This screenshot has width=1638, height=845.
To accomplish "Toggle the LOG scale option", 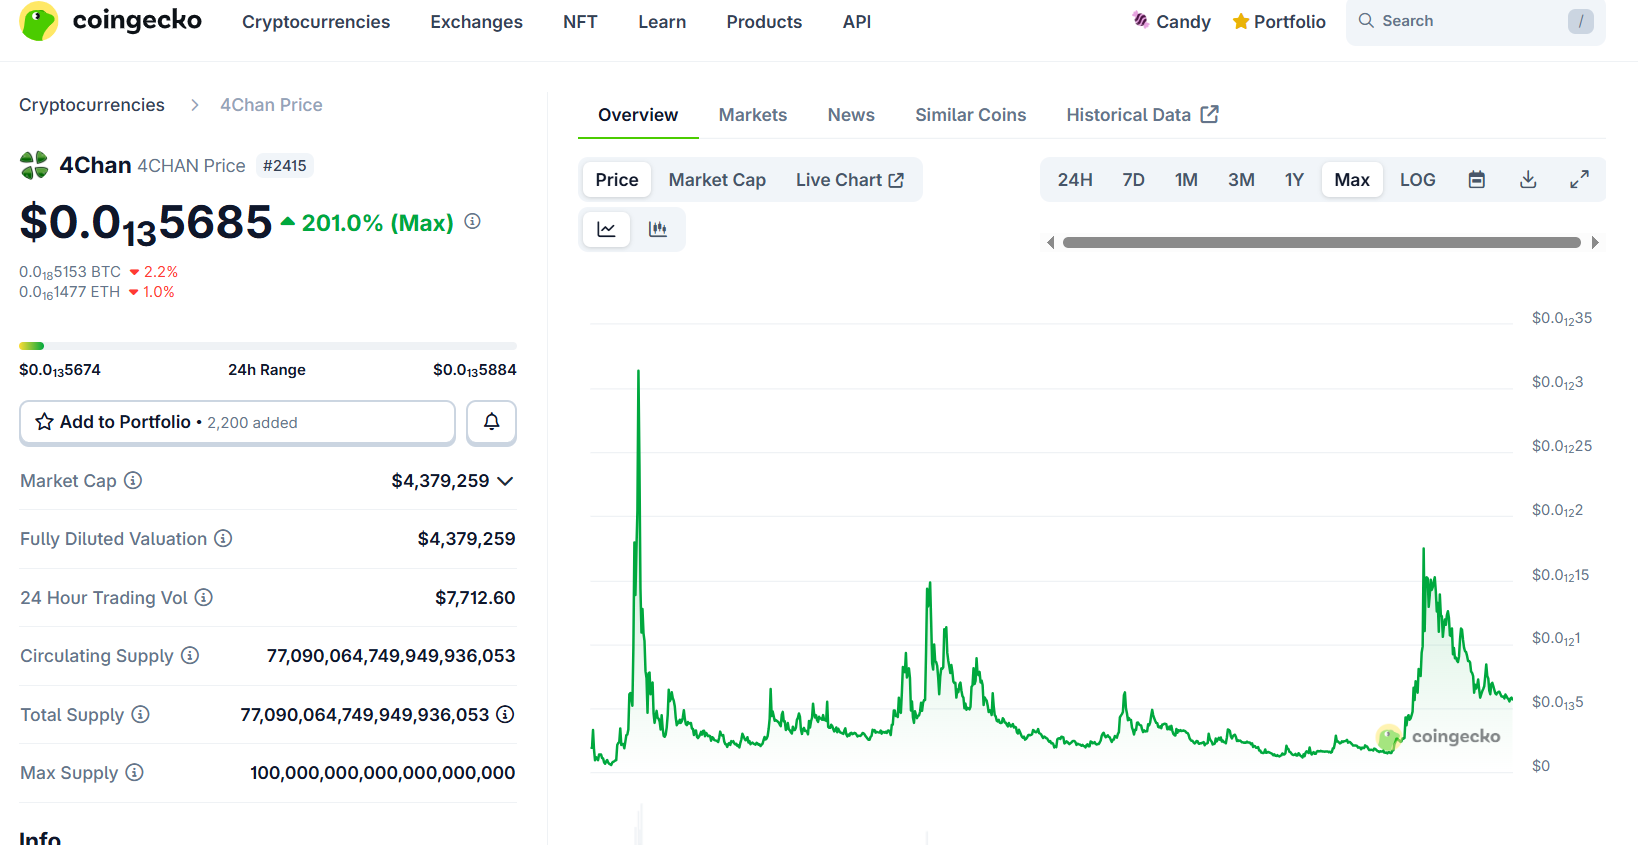I will click(x=1418, y=180).
